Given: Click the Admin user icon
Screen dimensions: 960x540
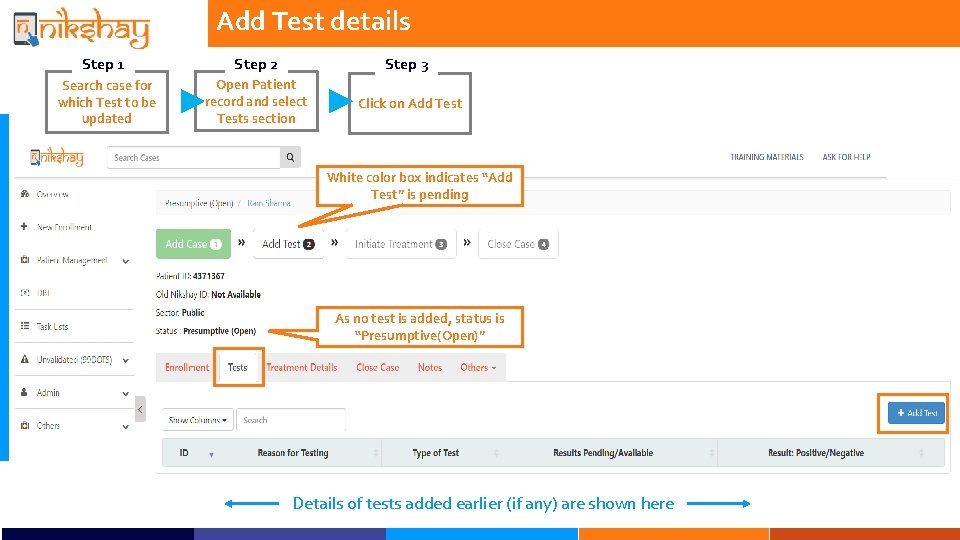Looking at the screenshot, I should coord(24,392).
